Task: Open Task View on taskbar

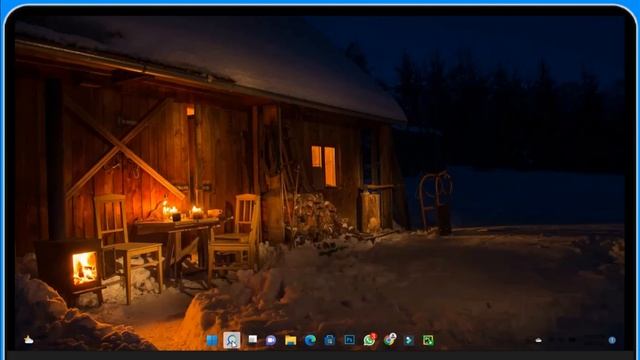Action: point(253,340)
